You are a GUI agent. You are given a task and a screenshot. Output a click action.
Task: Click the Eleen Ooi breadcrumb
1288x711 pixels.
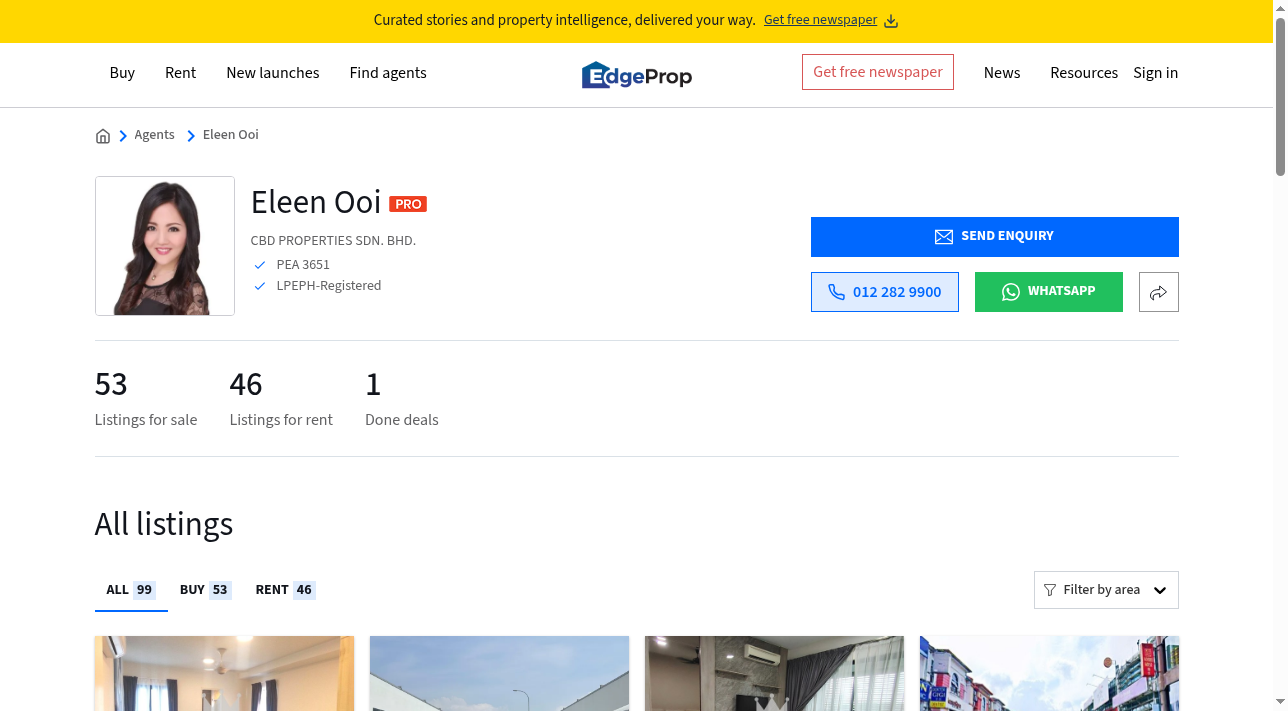231,135
